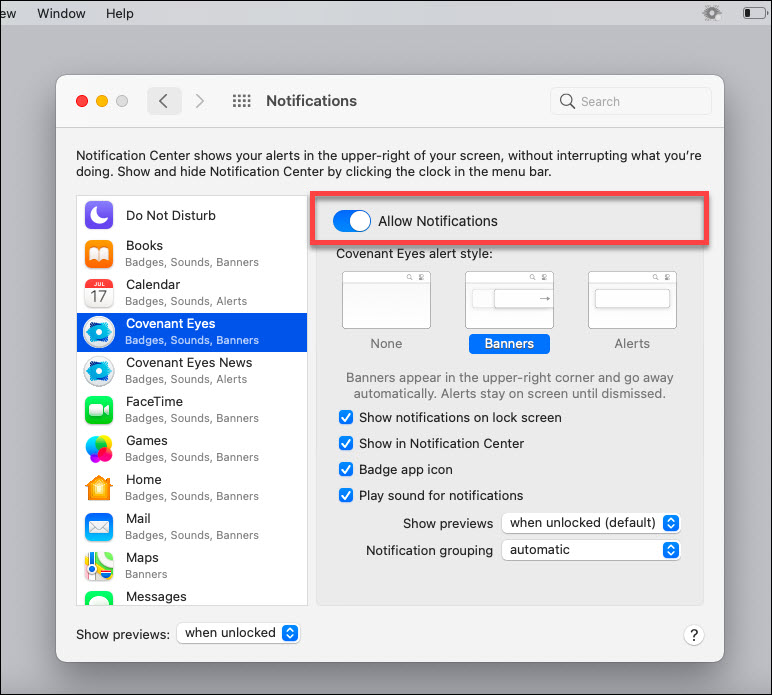Select the Calendar row
The image size is (772, 695).
tap(192, 293)
